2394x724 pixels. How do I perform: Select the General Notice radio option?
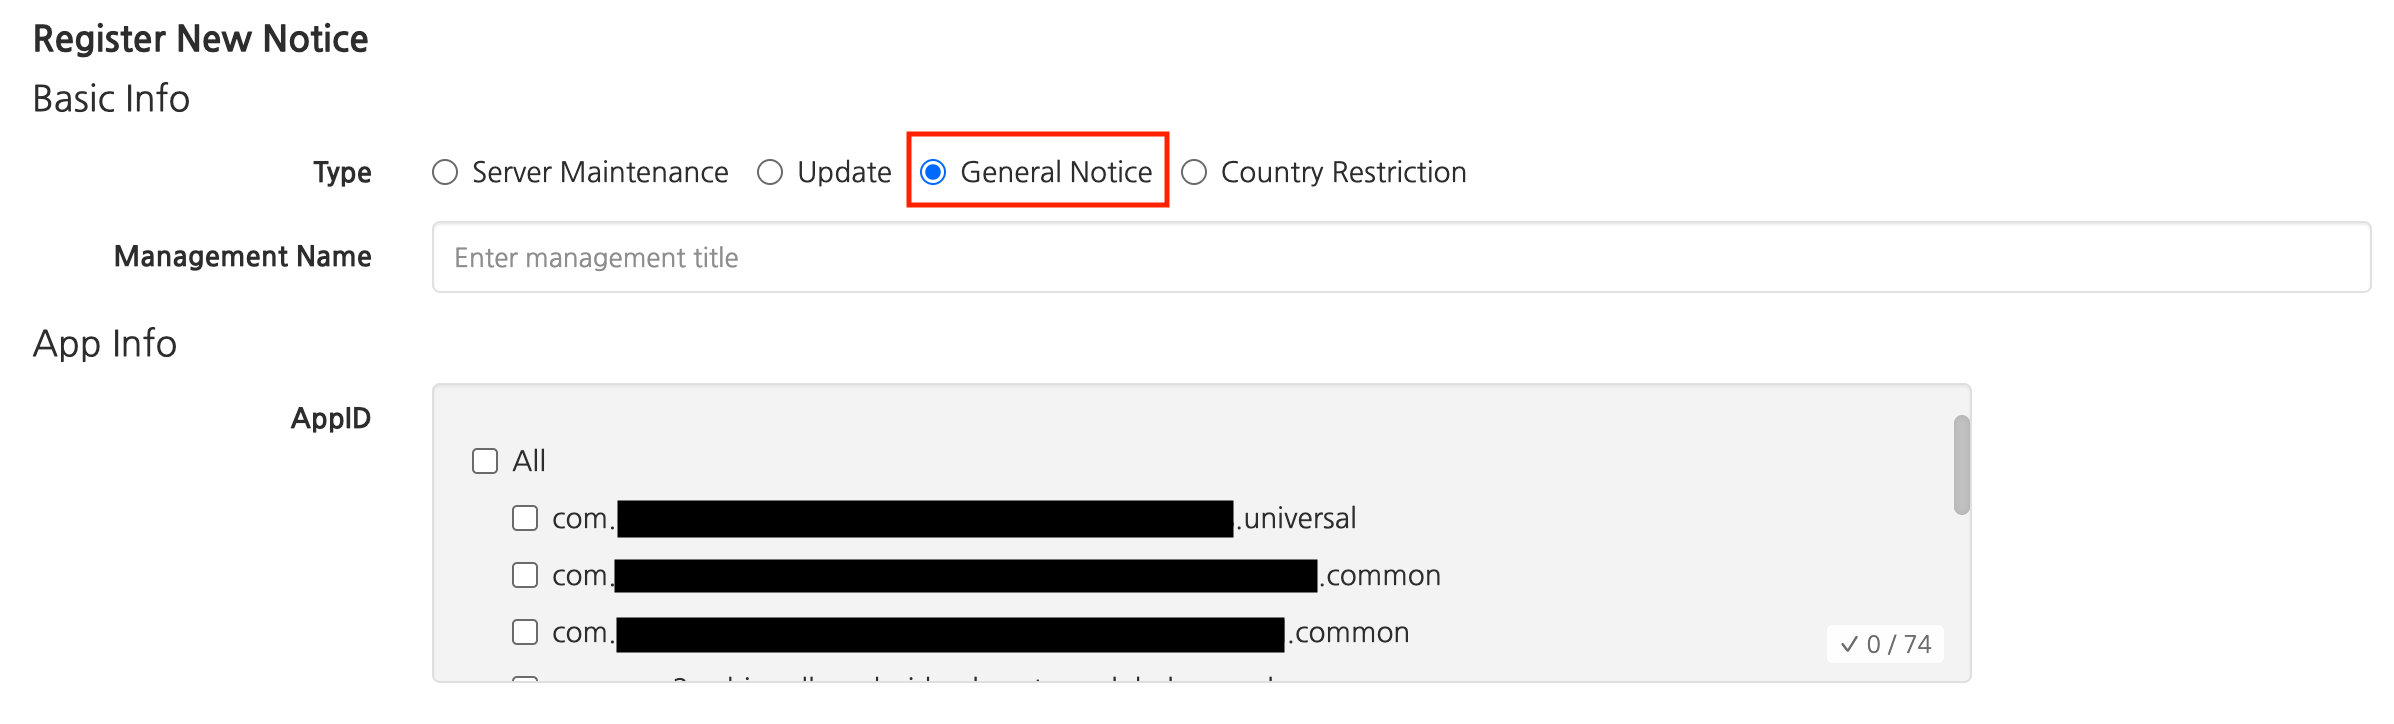coord(934,173)
